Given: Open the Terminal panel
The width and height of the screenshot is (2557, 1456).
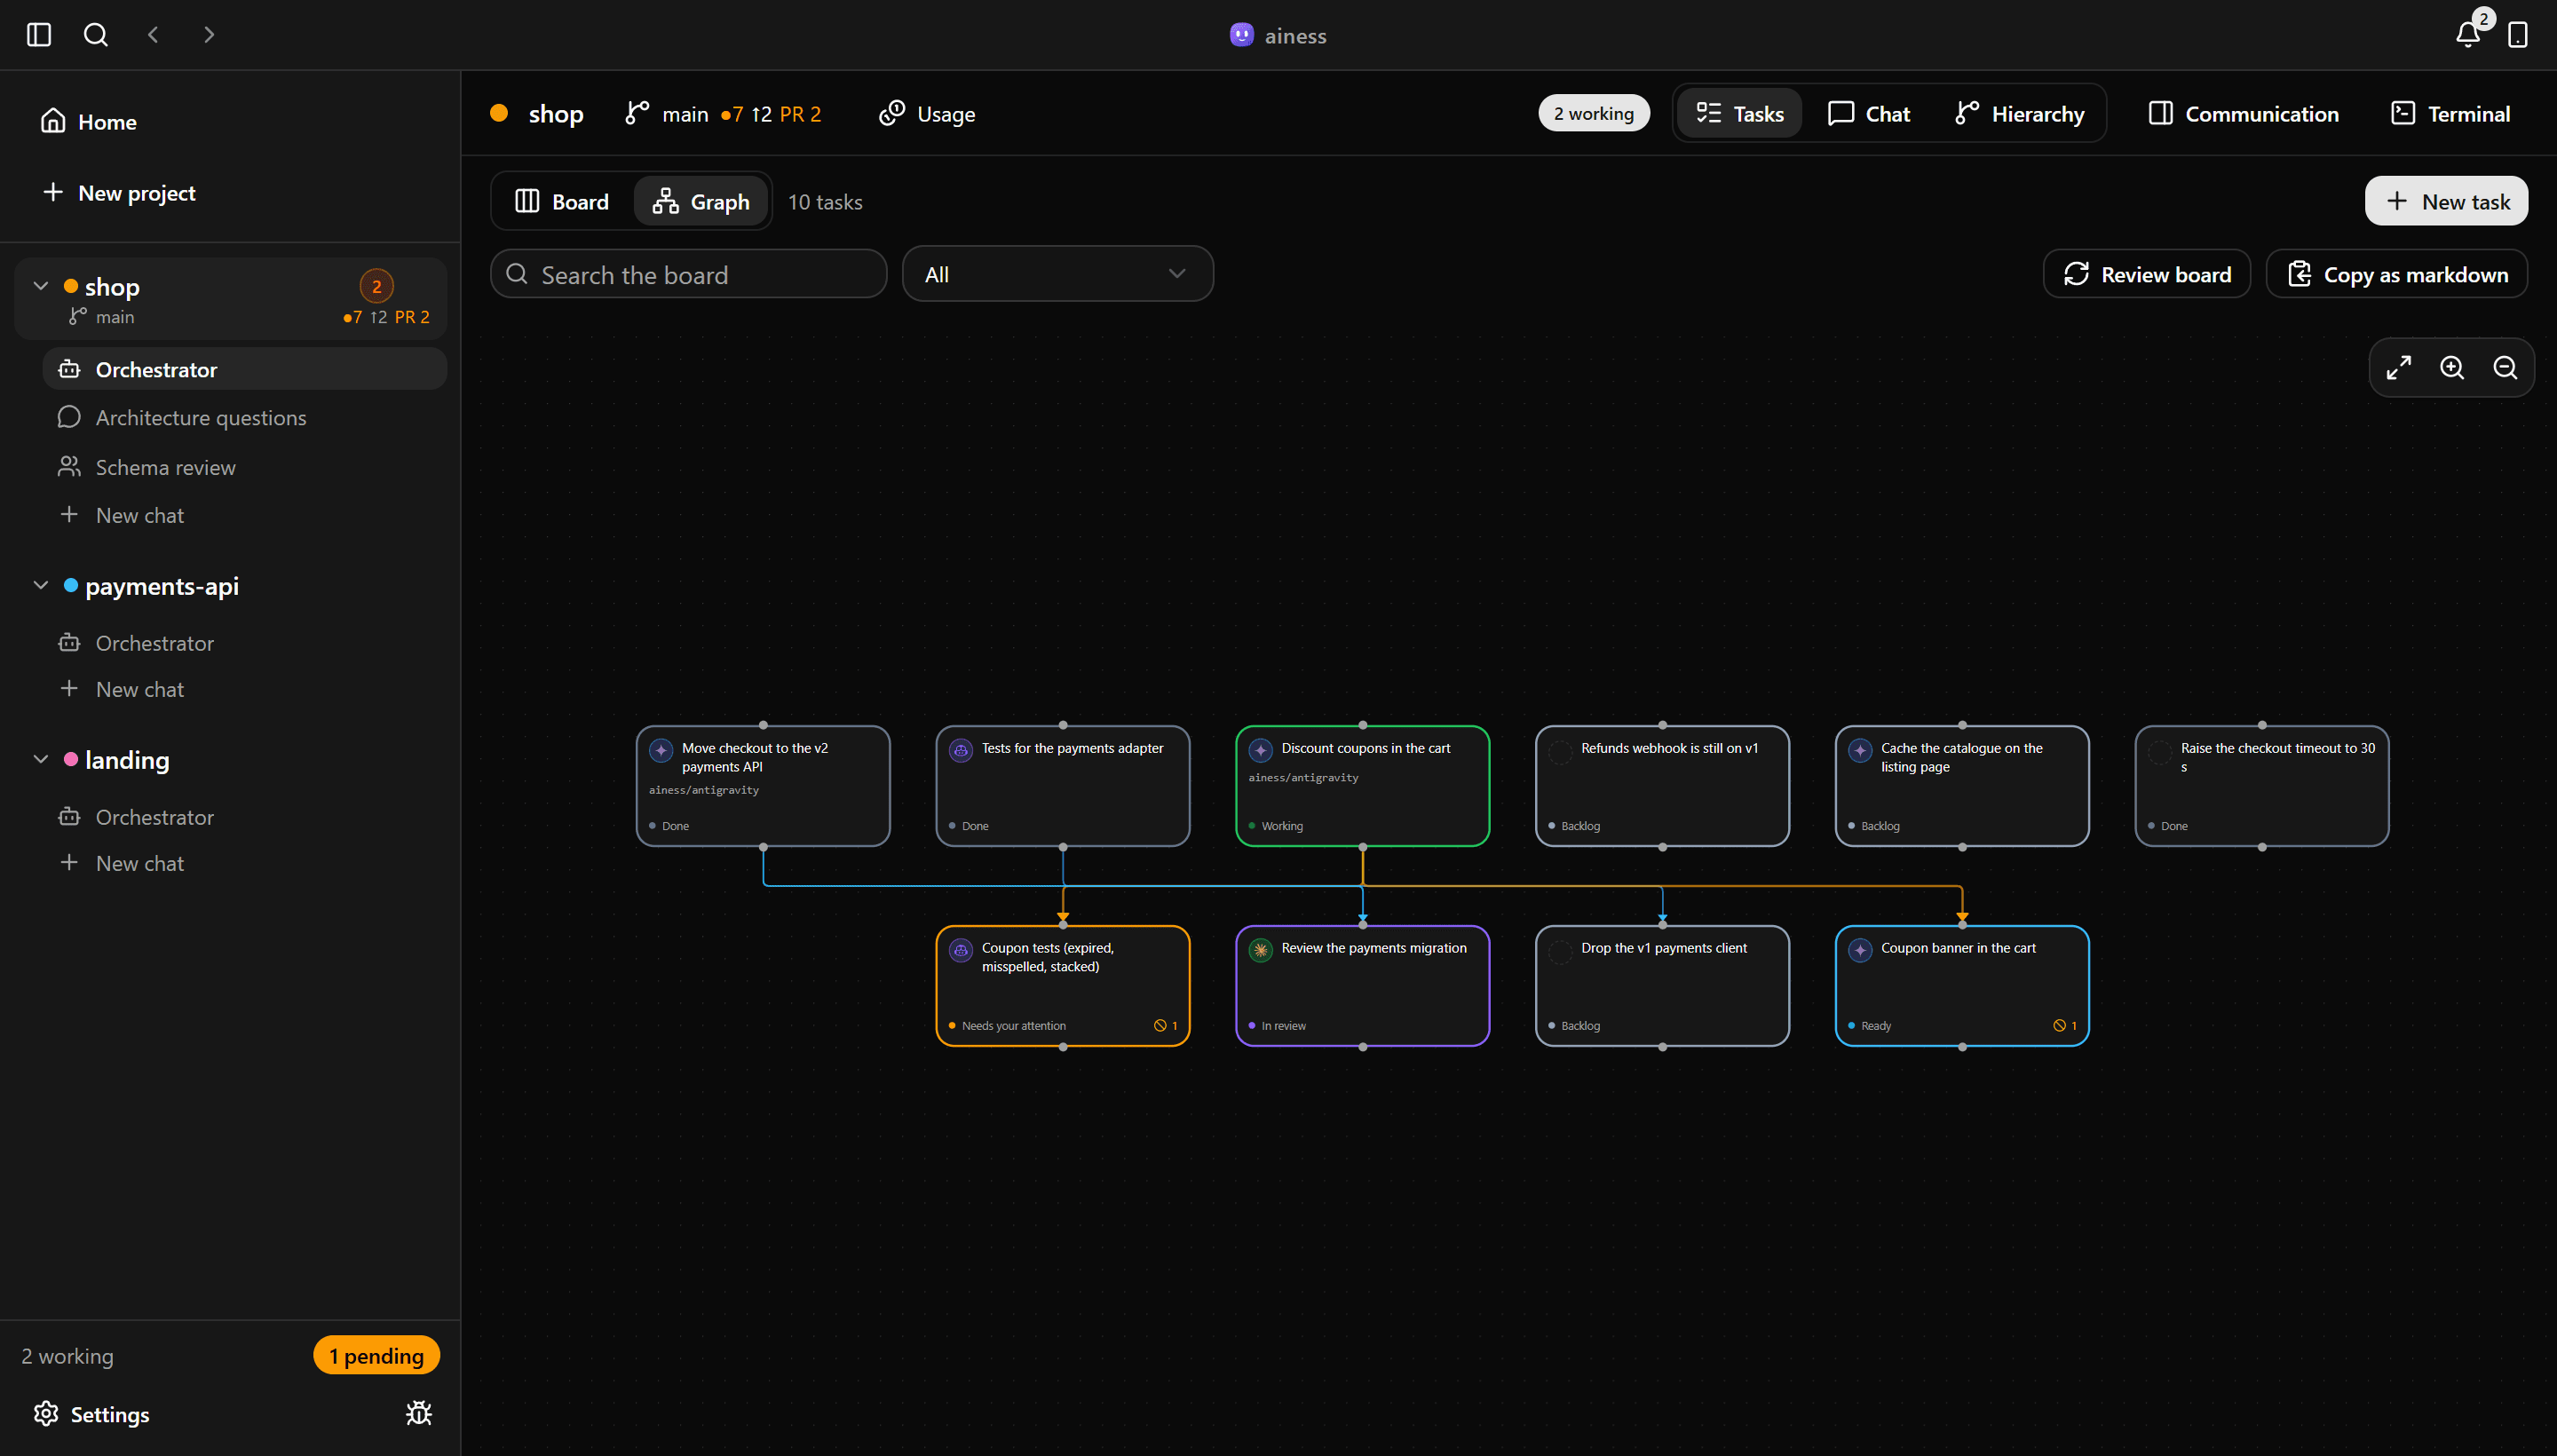Looking at the screenshot, I should pyautogui.click(x=2450, y=114).
